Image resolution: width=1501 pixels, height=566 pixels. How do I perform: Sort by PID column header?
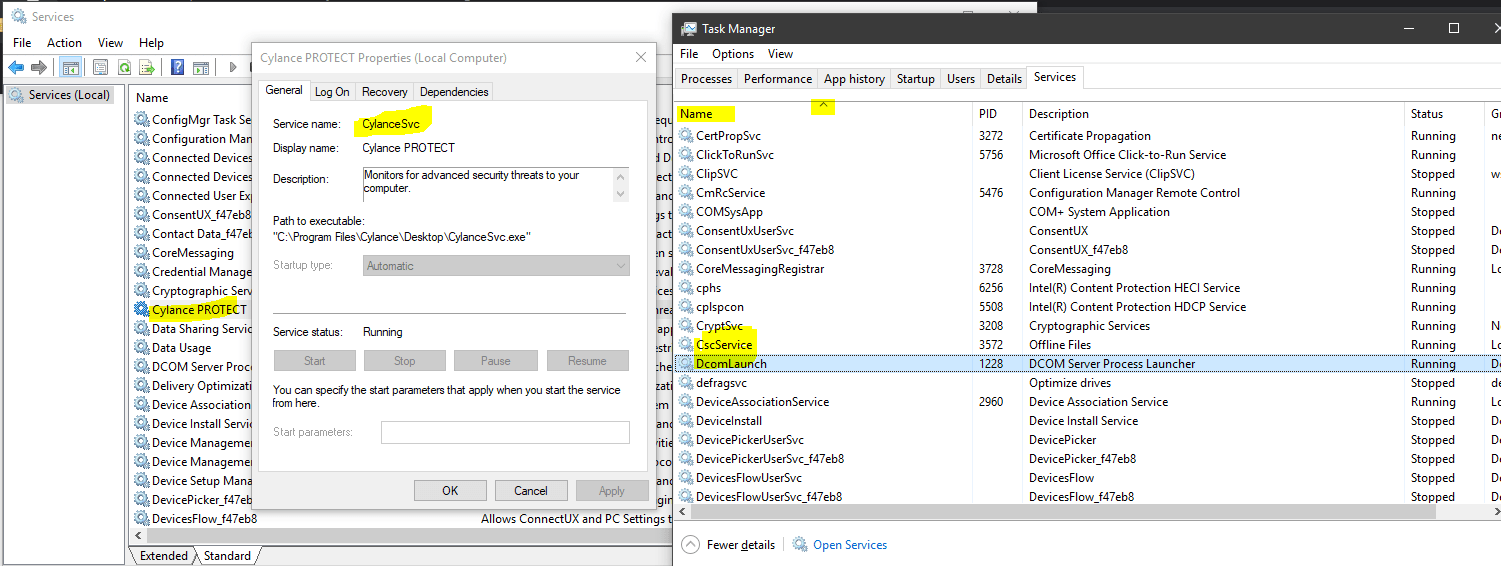987,114
